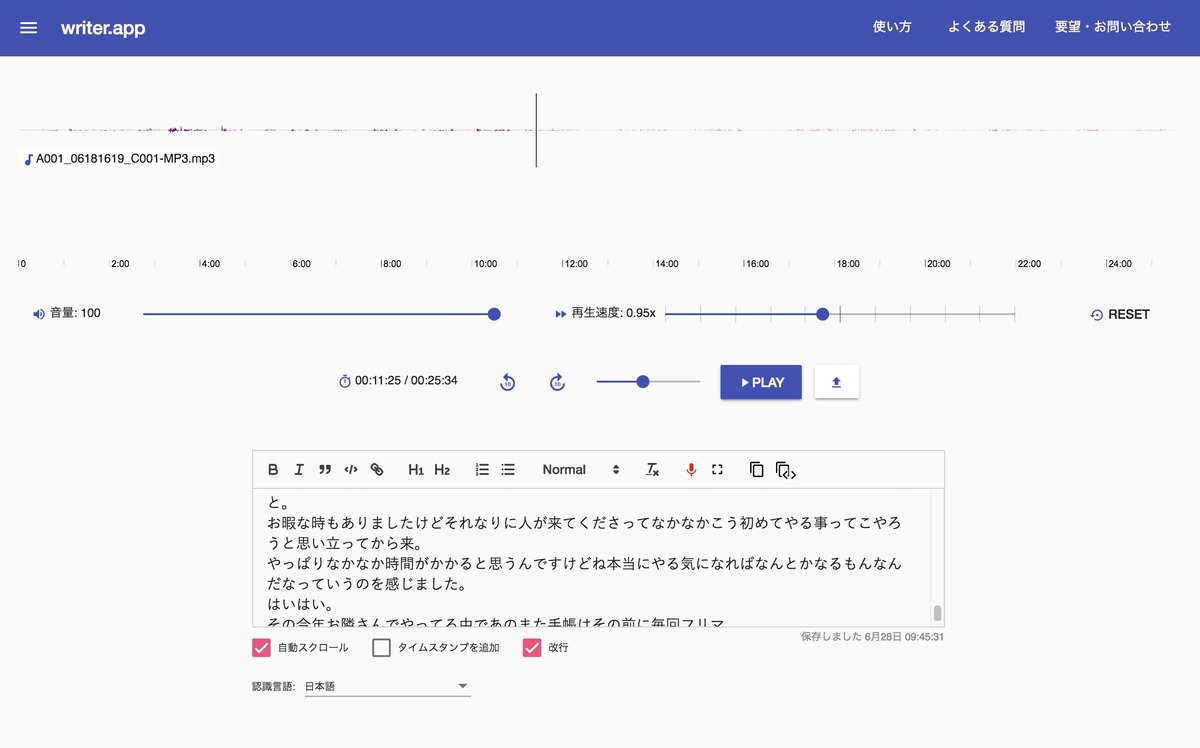Screen dimensions: 1200x748
Task: Open the hamburger navigation menu
Action: [28, 27]
